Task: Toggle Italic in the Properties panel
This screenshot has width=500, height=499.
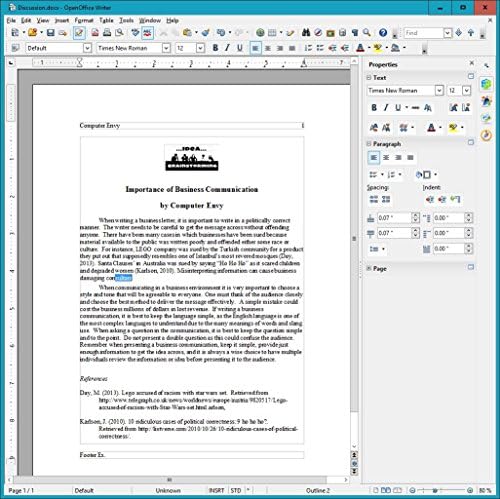Action: pos(386,108)
